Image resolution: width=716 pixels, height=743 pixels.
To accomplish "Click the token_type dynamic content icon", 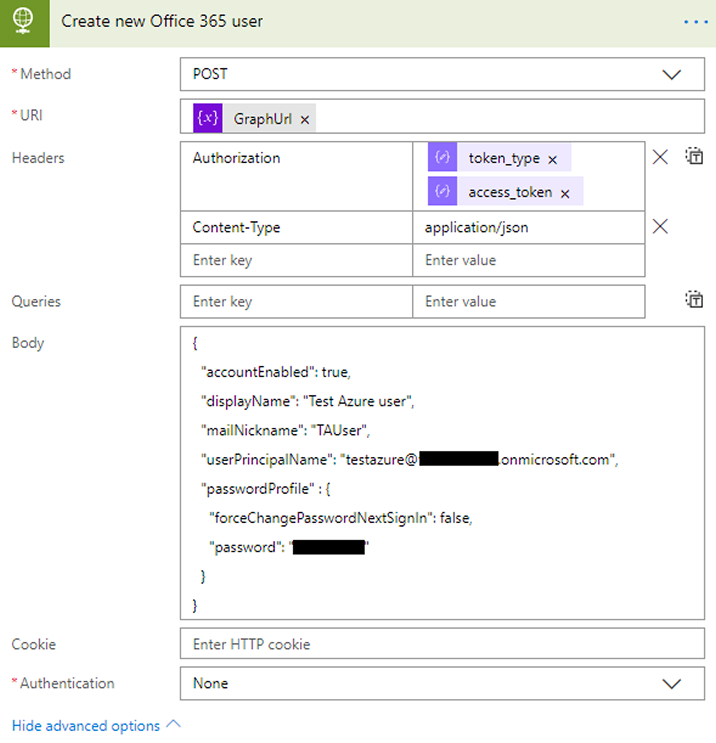I will coord(442,157).
